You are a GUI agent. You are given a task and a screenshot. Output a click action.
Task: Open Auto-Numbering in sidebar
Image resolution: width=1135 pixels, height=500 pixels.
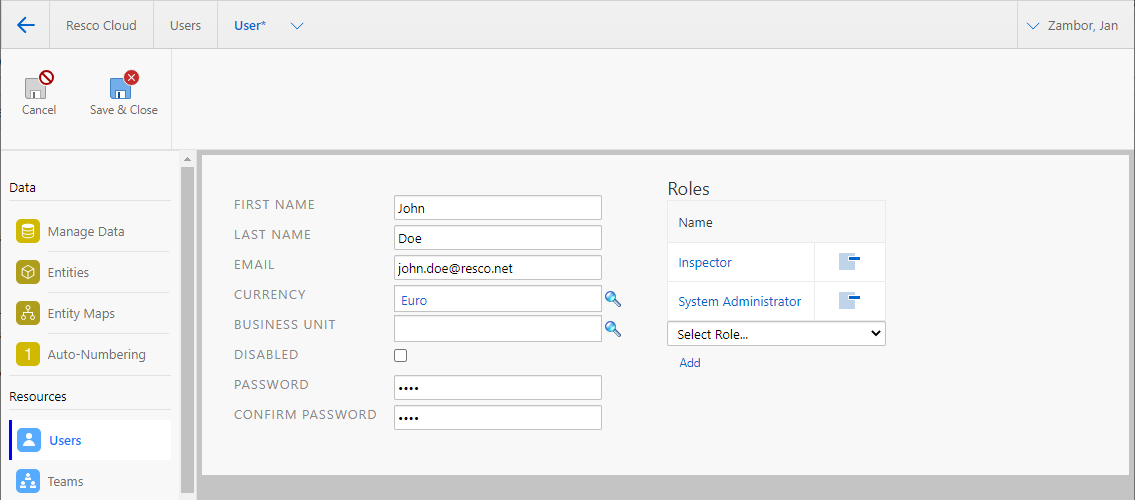(96, 354)
